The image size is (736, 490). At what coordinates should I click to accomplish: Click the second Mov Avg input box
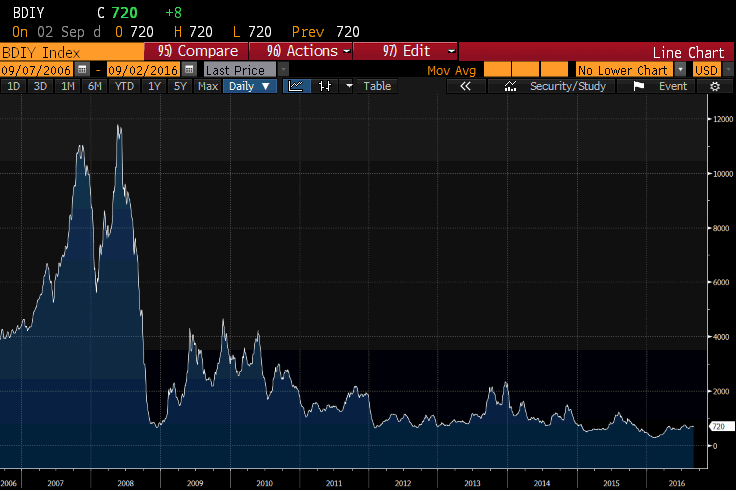525,70
